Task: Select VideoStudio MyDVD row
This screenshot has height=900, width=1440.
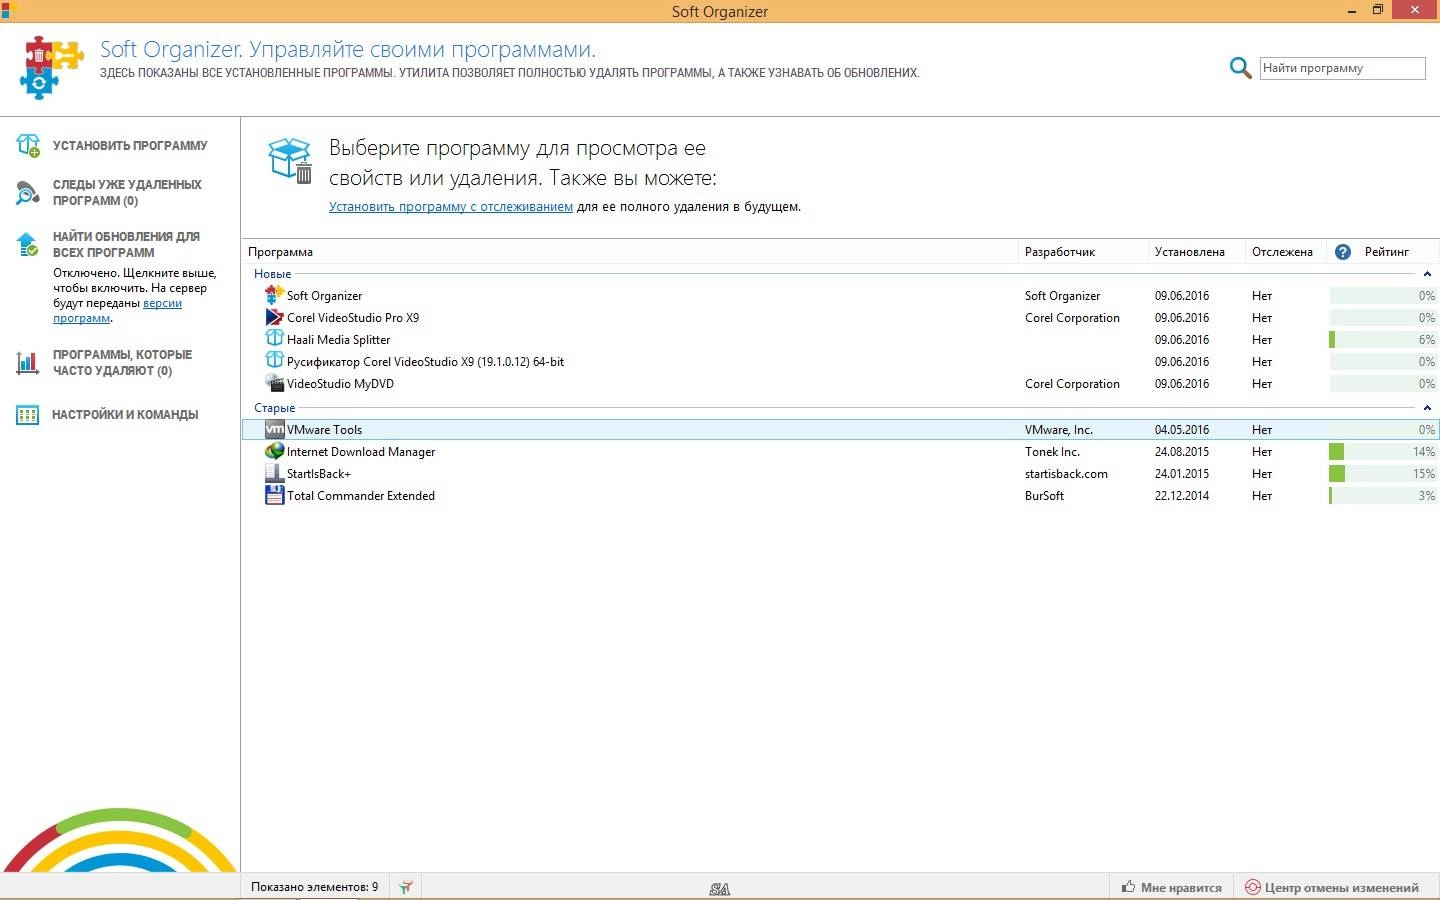Action: [840, 384]
